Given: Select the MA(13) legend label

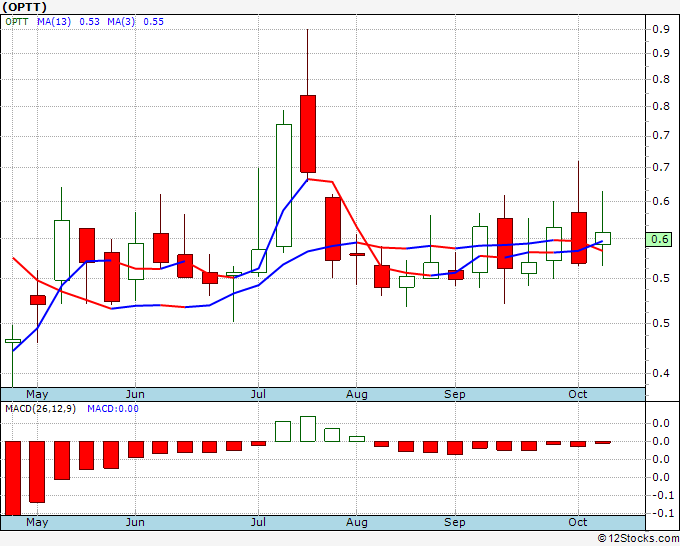Looking at the screenshot, I should (54, 22).
